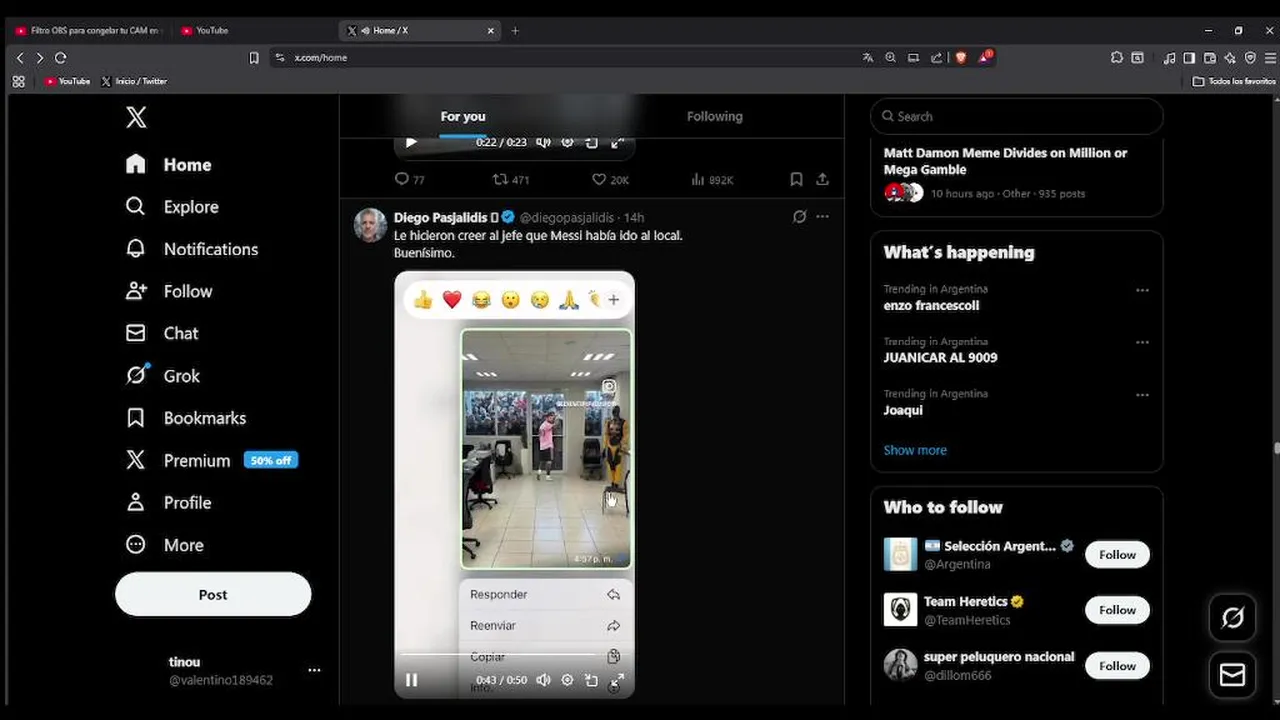
Task: Open Team Heretics avatar
Action: (900, 610)
